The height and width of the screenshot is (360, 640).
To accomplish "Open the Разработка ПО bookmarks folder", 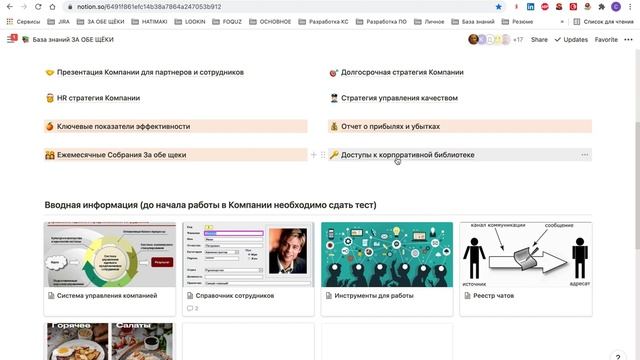I will point(381,22).
